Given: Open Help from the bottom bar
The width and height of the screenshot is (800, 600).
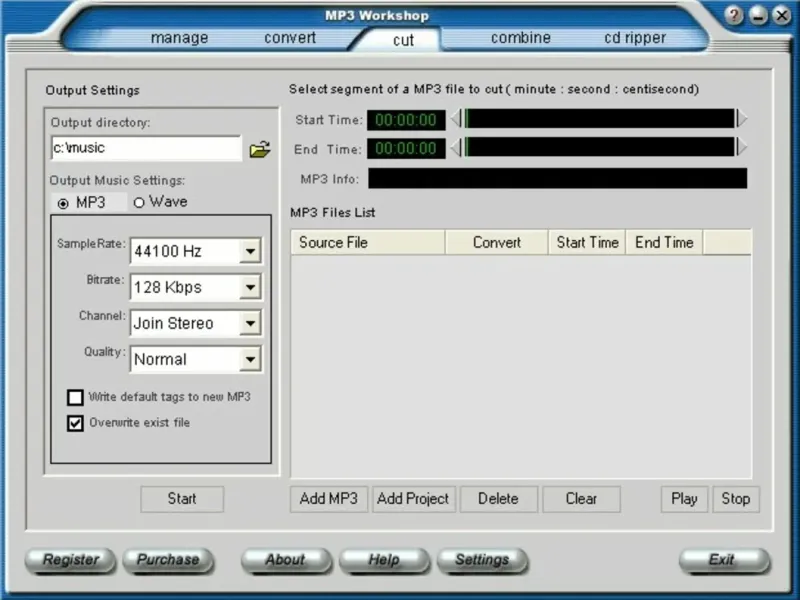Looking at the screenshot, I should pos(384,560).
